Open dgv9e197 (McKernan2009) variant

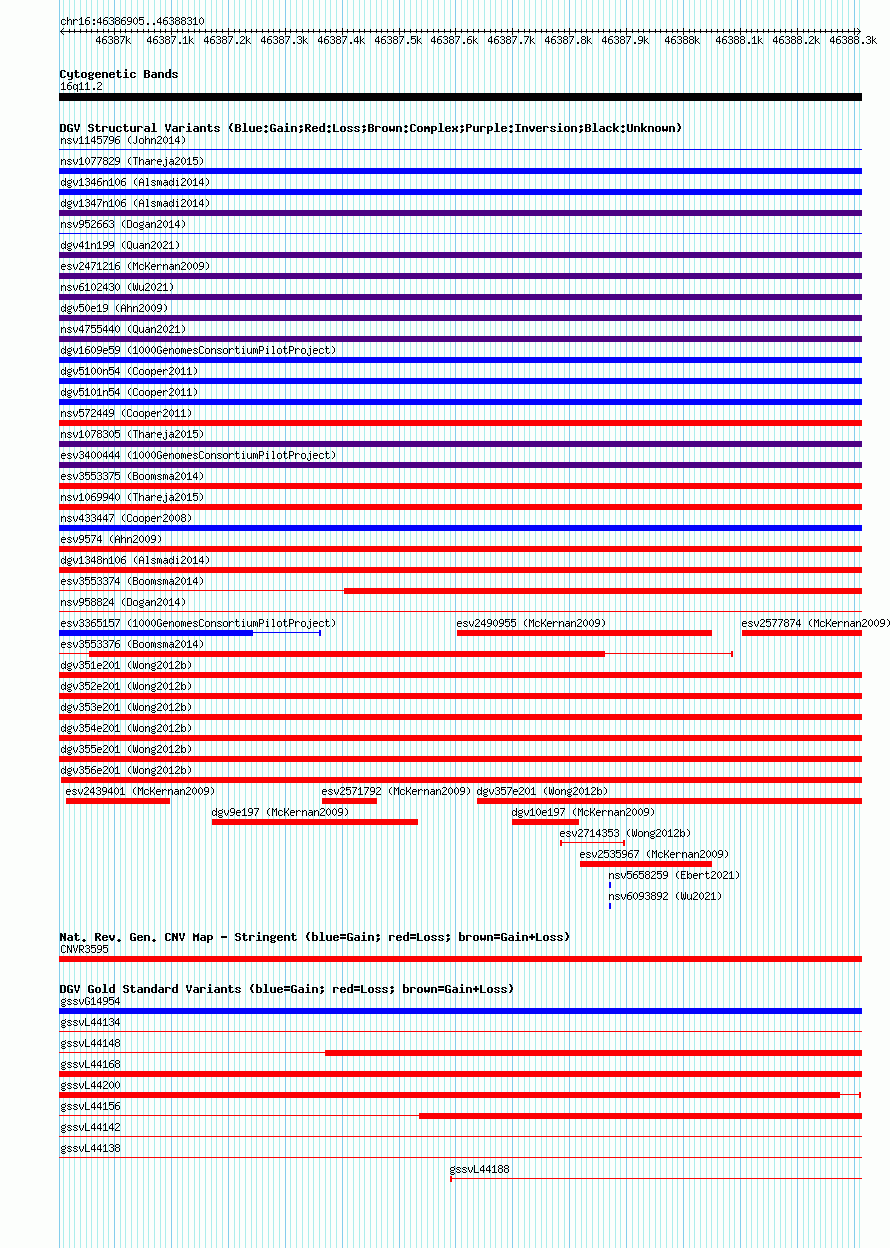pyautogui.click(x=281, y=813)
